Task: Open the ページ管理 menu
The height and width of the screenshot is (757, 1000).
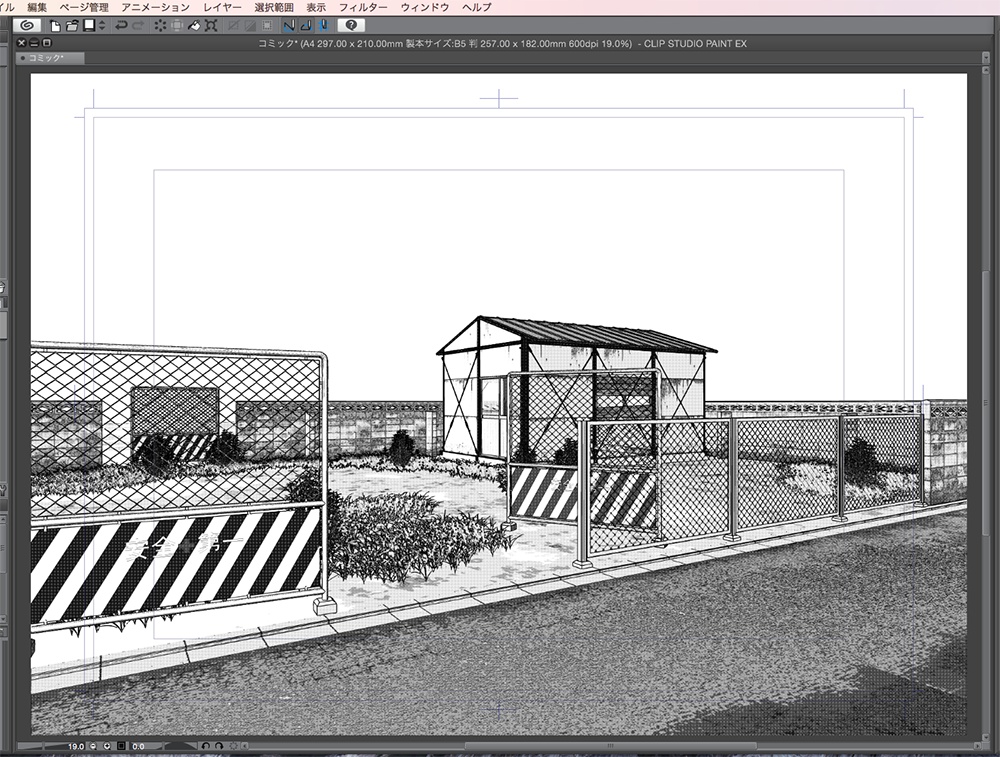Action: [x=84, y=7]
